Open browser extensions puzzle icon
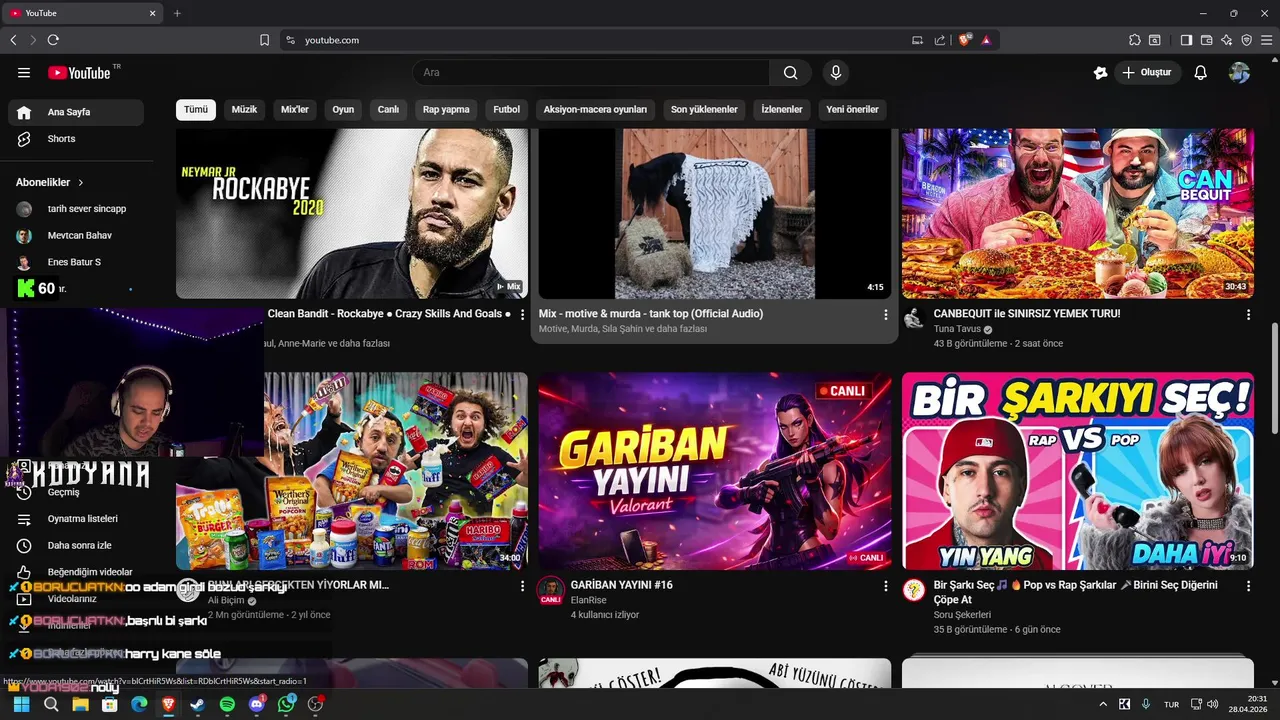 point(1135,40)
